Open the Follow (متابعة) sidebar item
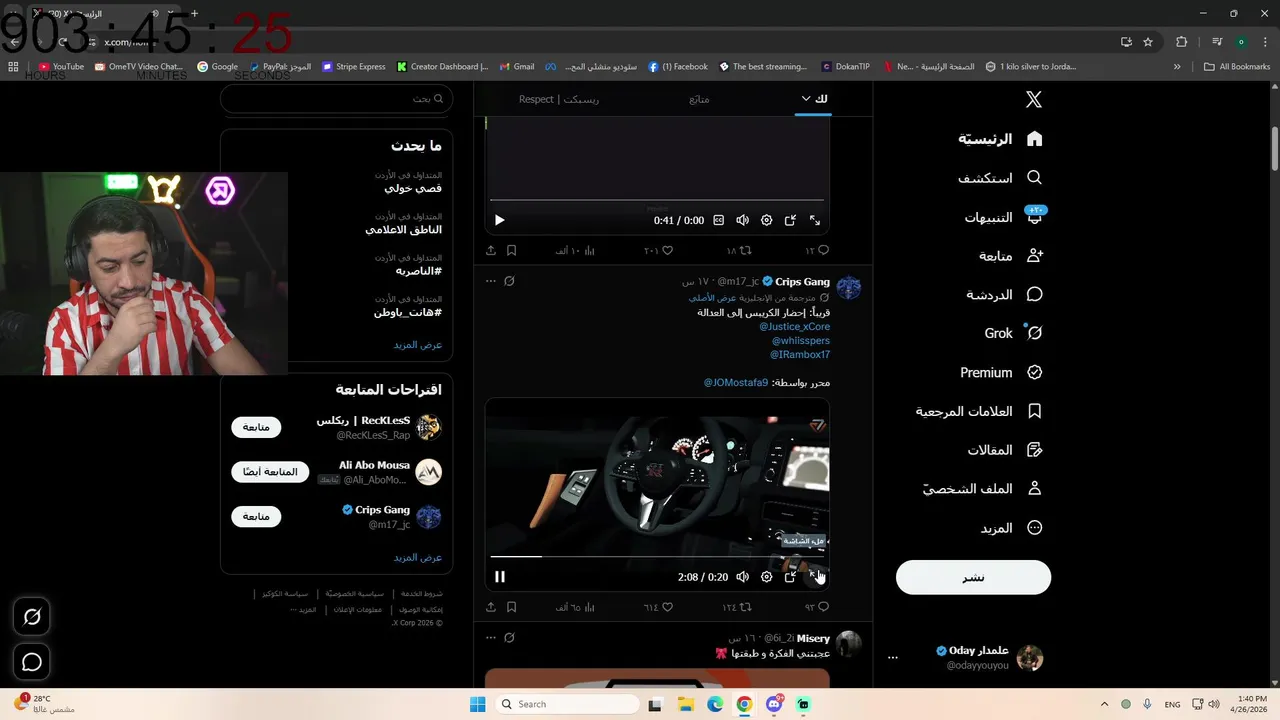The height and width of the screenshot is (720, 1280). pos(1010,256)
